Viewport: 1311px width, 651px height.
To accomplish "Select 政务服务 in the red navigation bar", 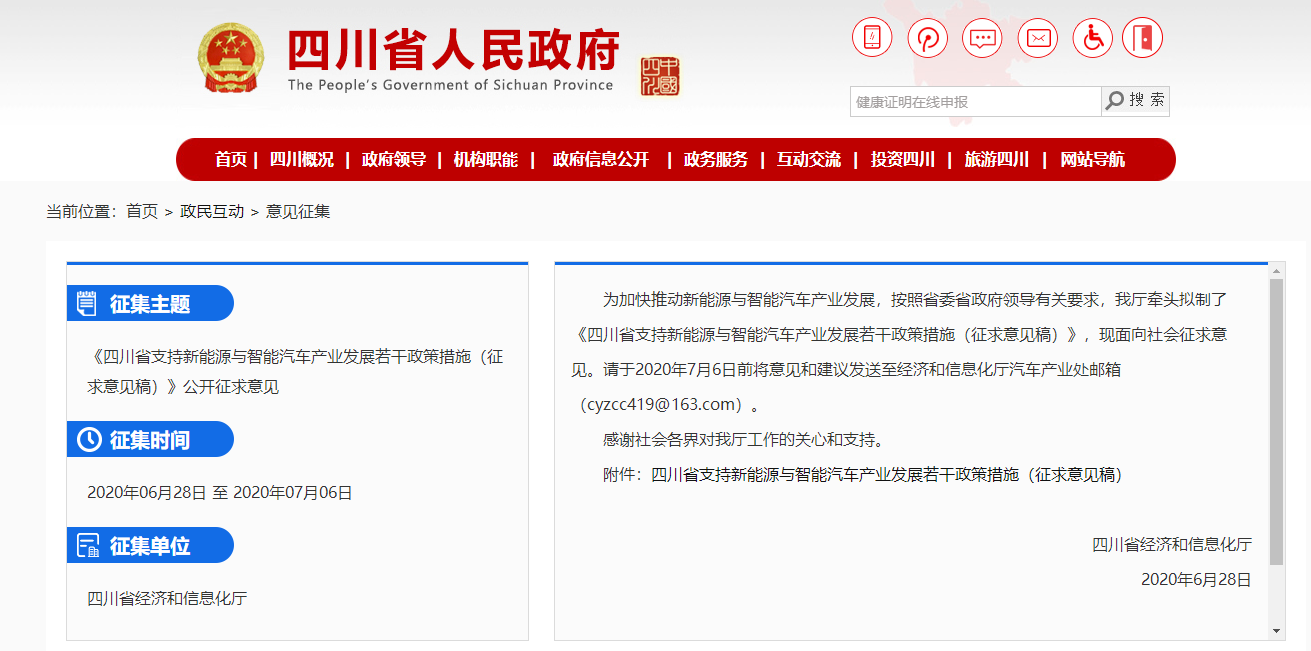I will pos(716,160).
